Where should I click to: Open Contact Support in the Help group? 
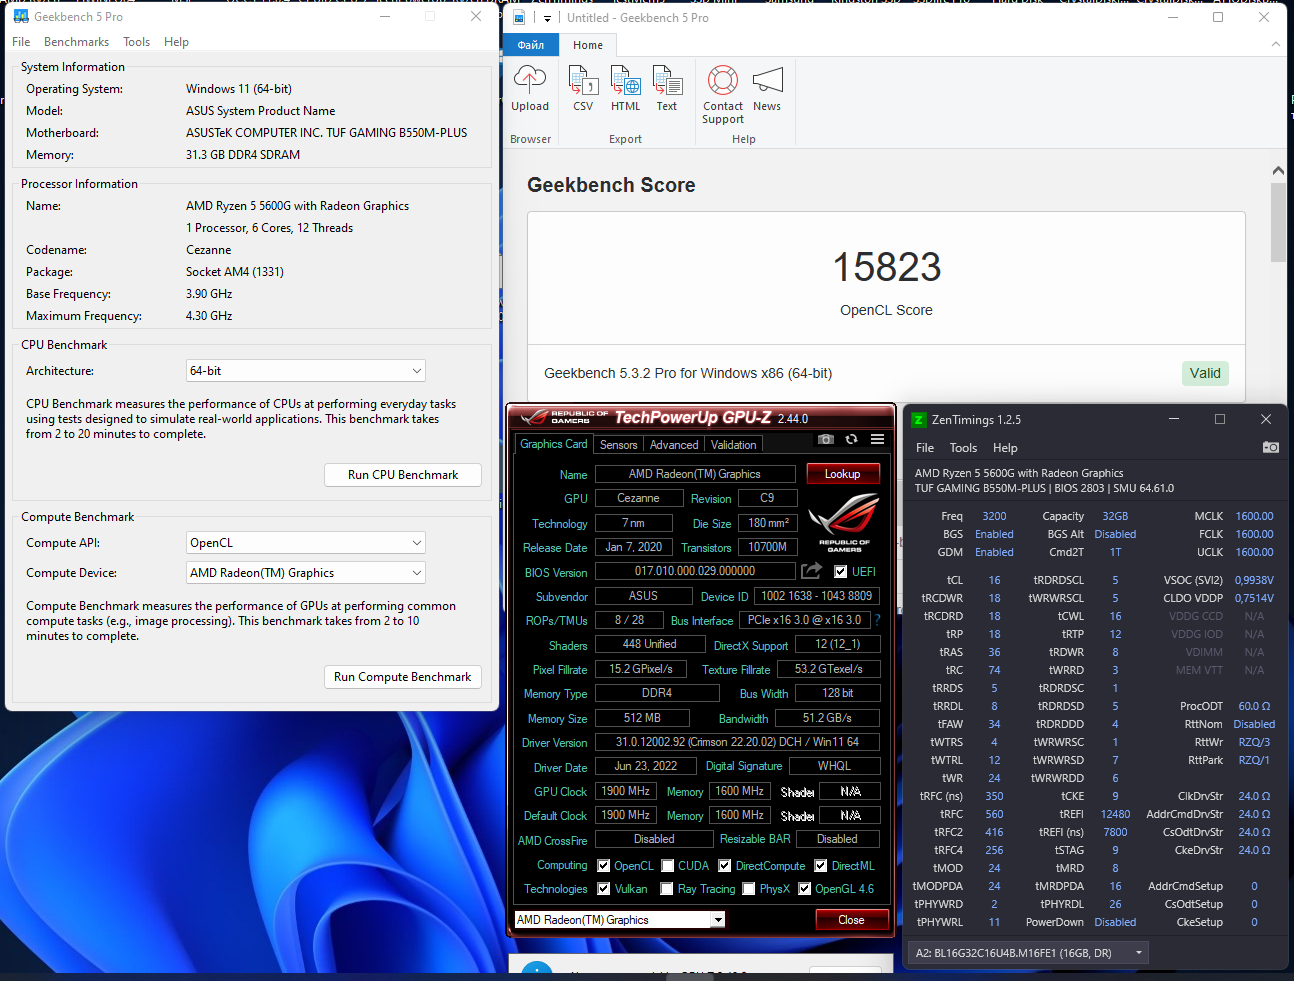click(723, 94)
